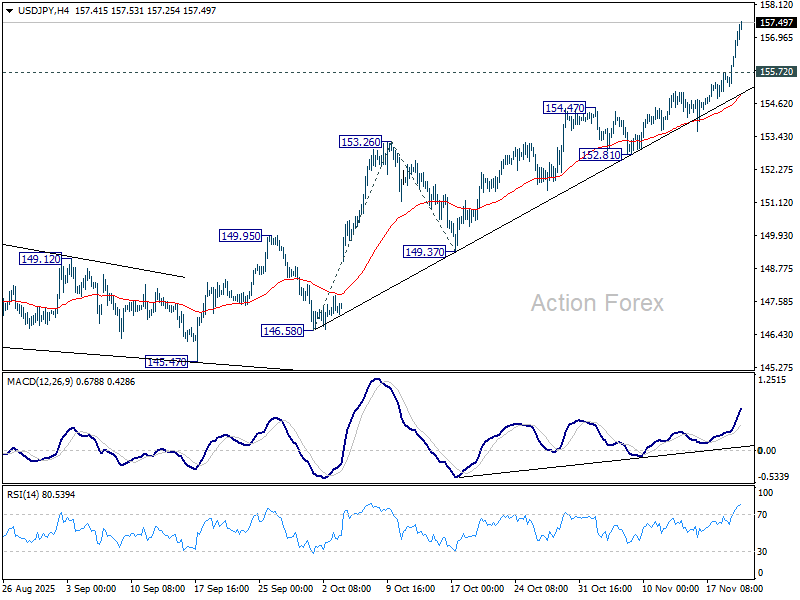800x600 pixels.
Task: Select the 149.120 price label
Action: point(40,259)
